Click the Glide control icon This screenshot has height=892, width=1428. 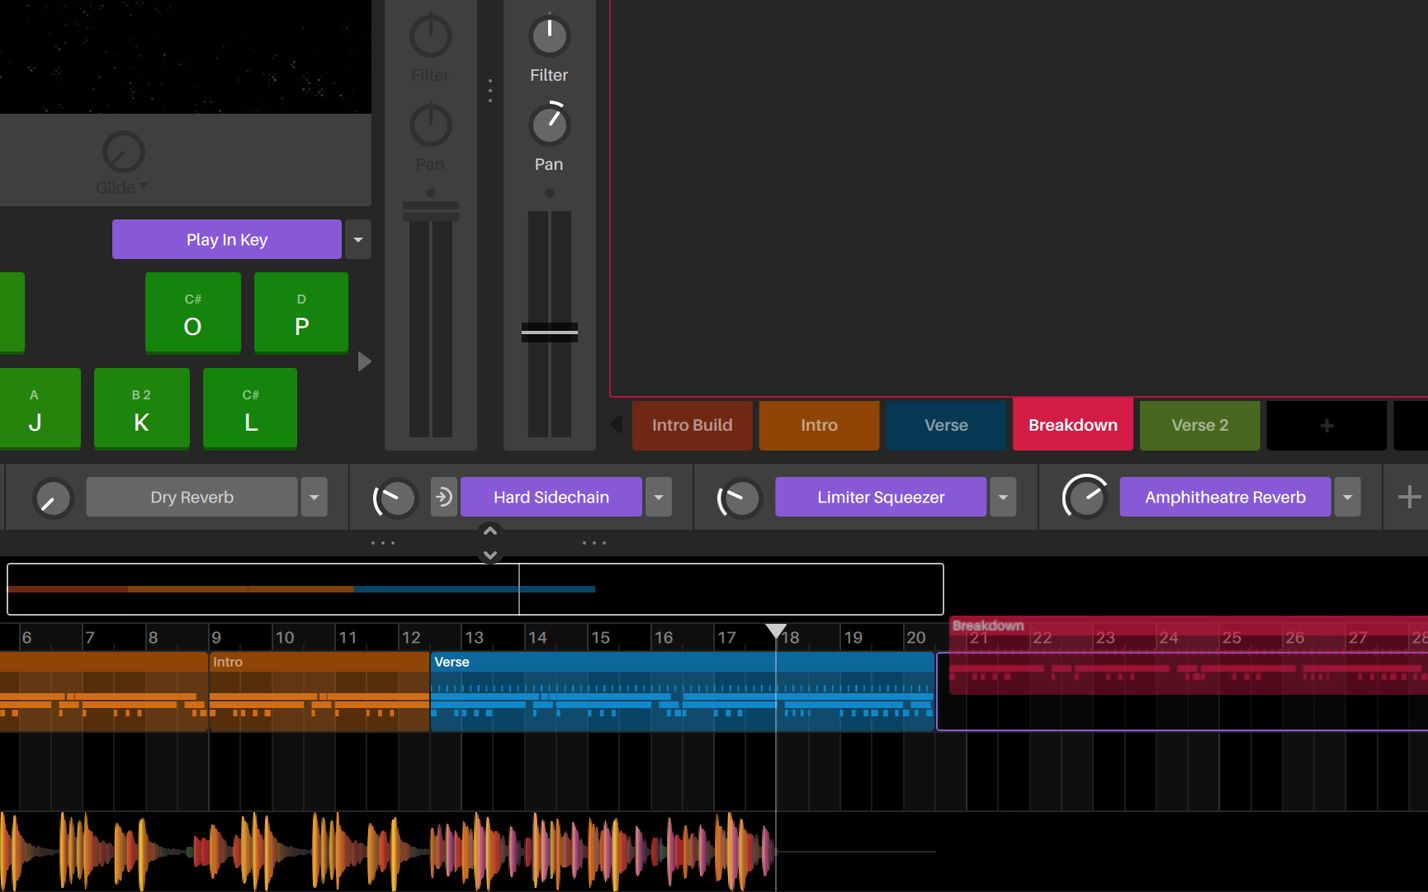tap(122, 153)
